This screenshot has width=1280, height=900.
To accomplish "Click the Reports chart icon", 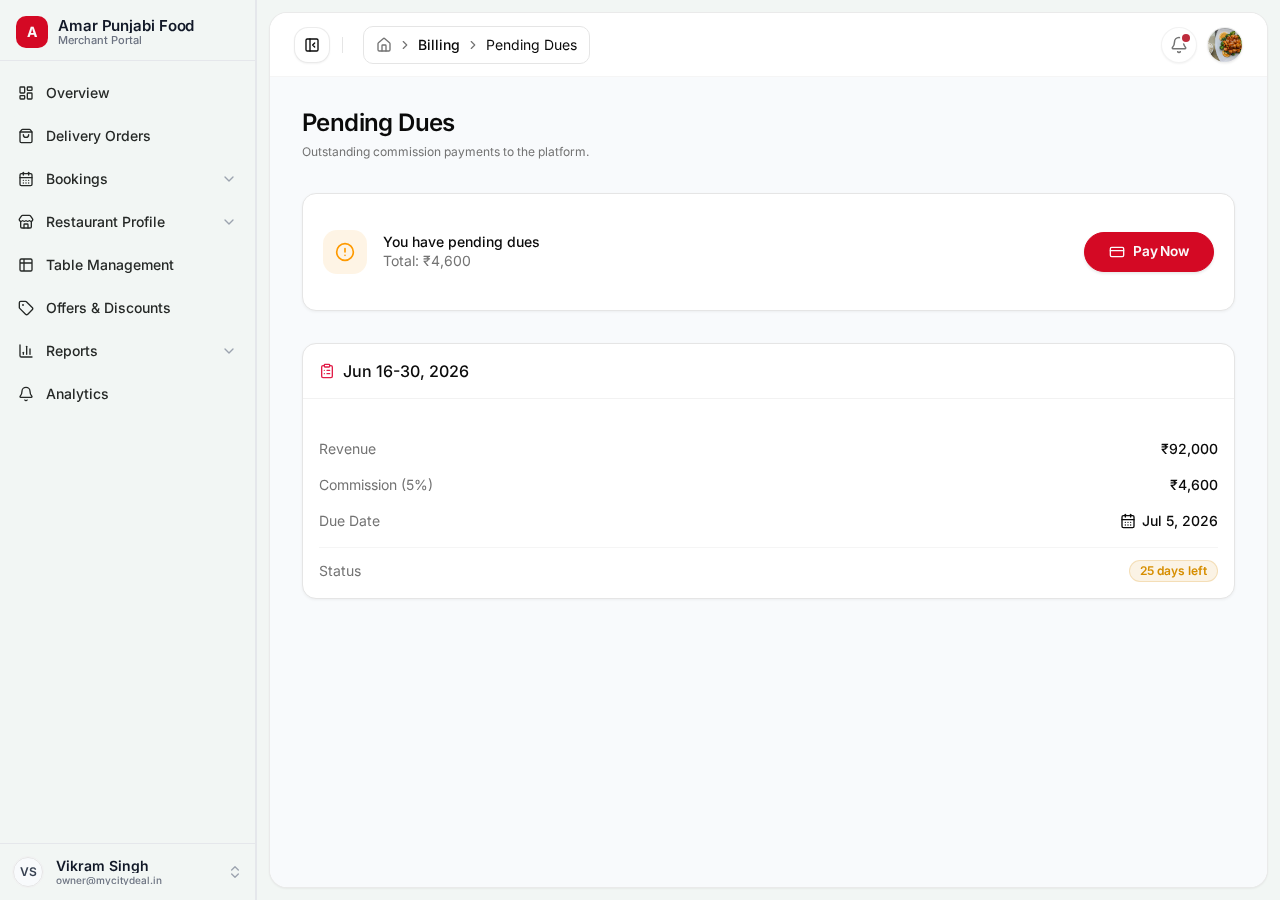I will click(26, 351).
